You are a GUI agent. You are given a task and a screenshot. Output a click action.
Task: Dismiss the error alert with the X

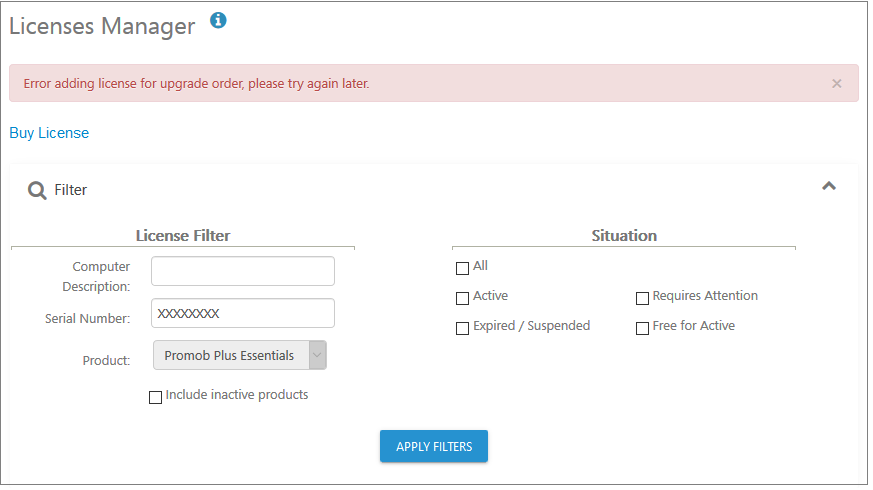point(836,84)
